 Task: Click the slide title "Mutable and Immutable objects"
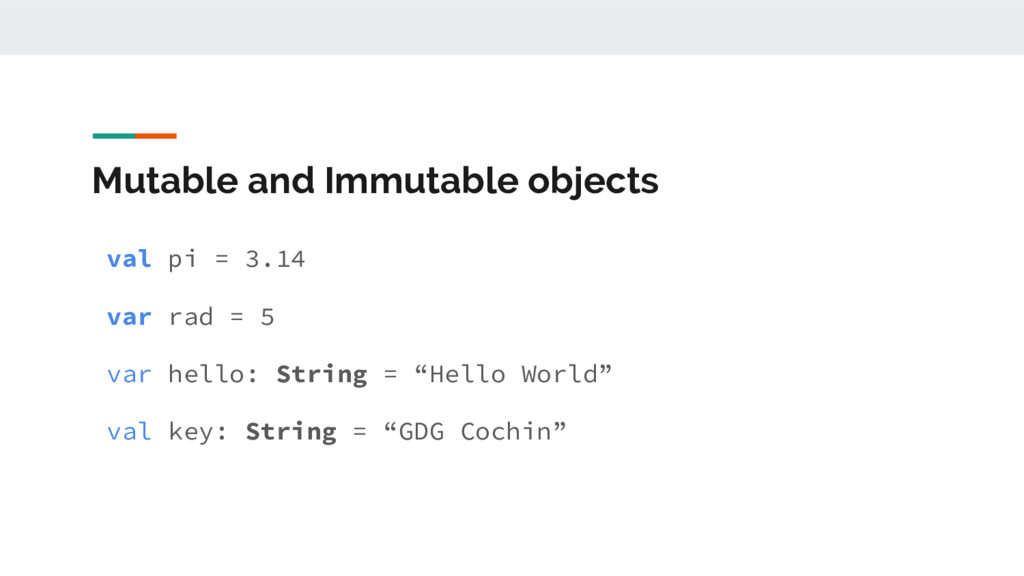tap(375, 181)
